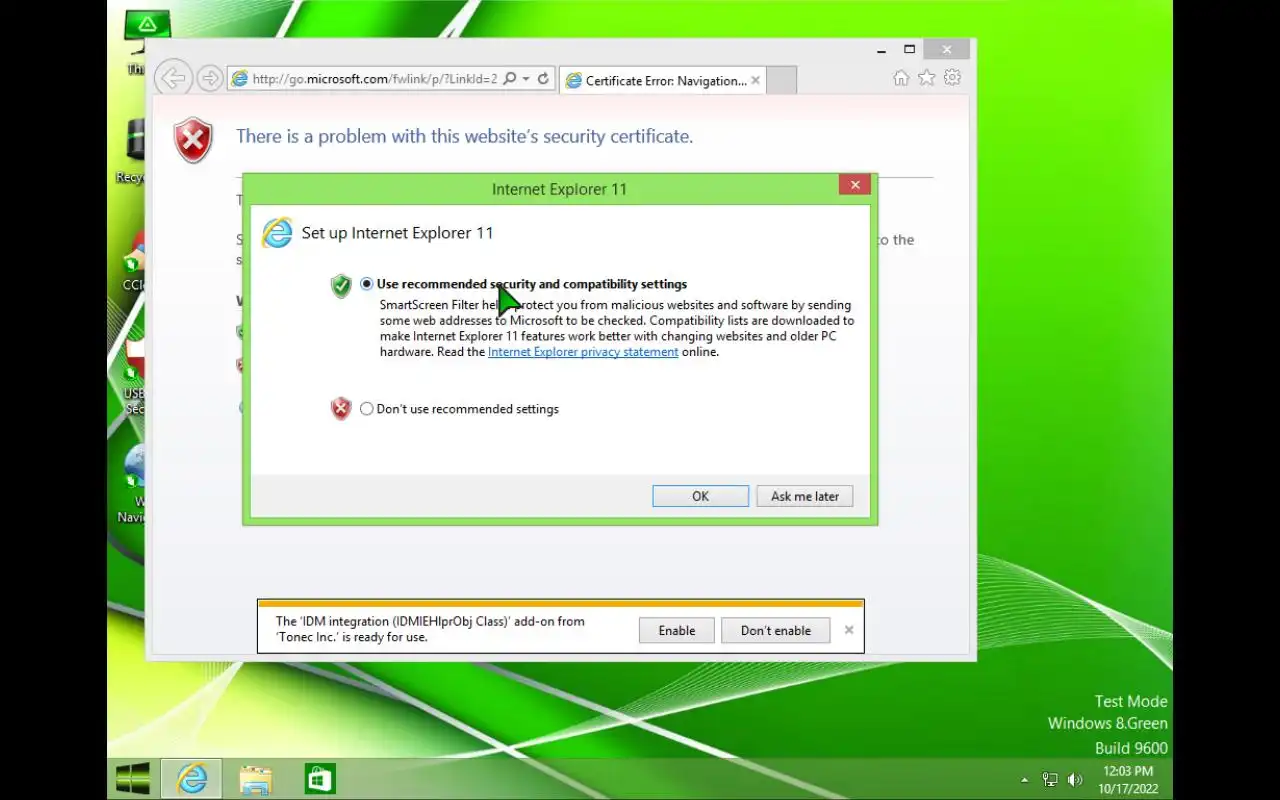The height and width of the screenshot is (800, 1280).
Task: Click the red certificate error shield icon
Action: 193,140
